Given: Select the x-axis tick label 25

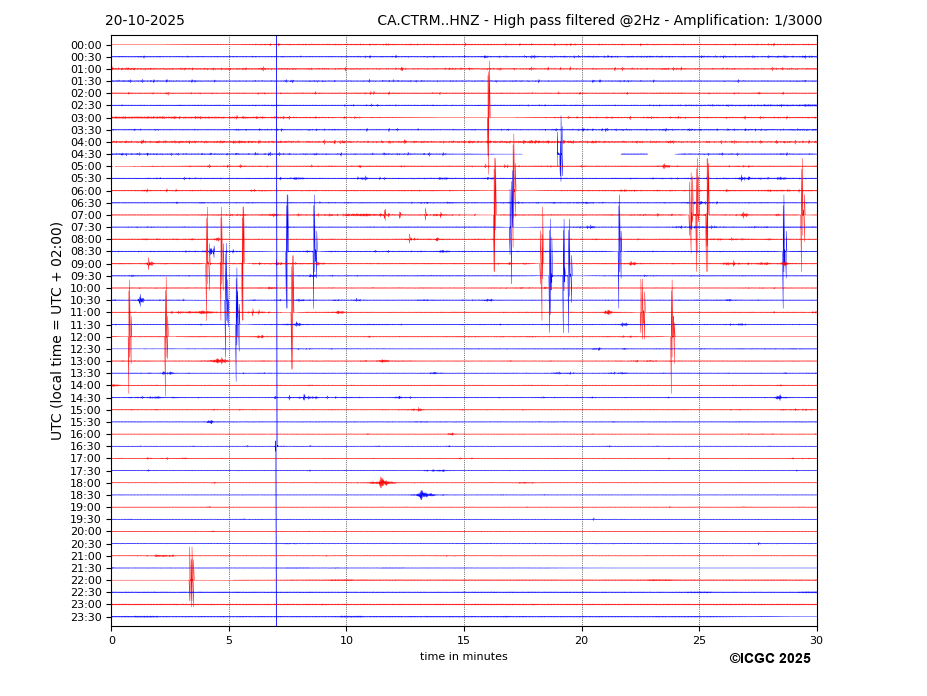Looking at the screenshot, I should [699, 640].
